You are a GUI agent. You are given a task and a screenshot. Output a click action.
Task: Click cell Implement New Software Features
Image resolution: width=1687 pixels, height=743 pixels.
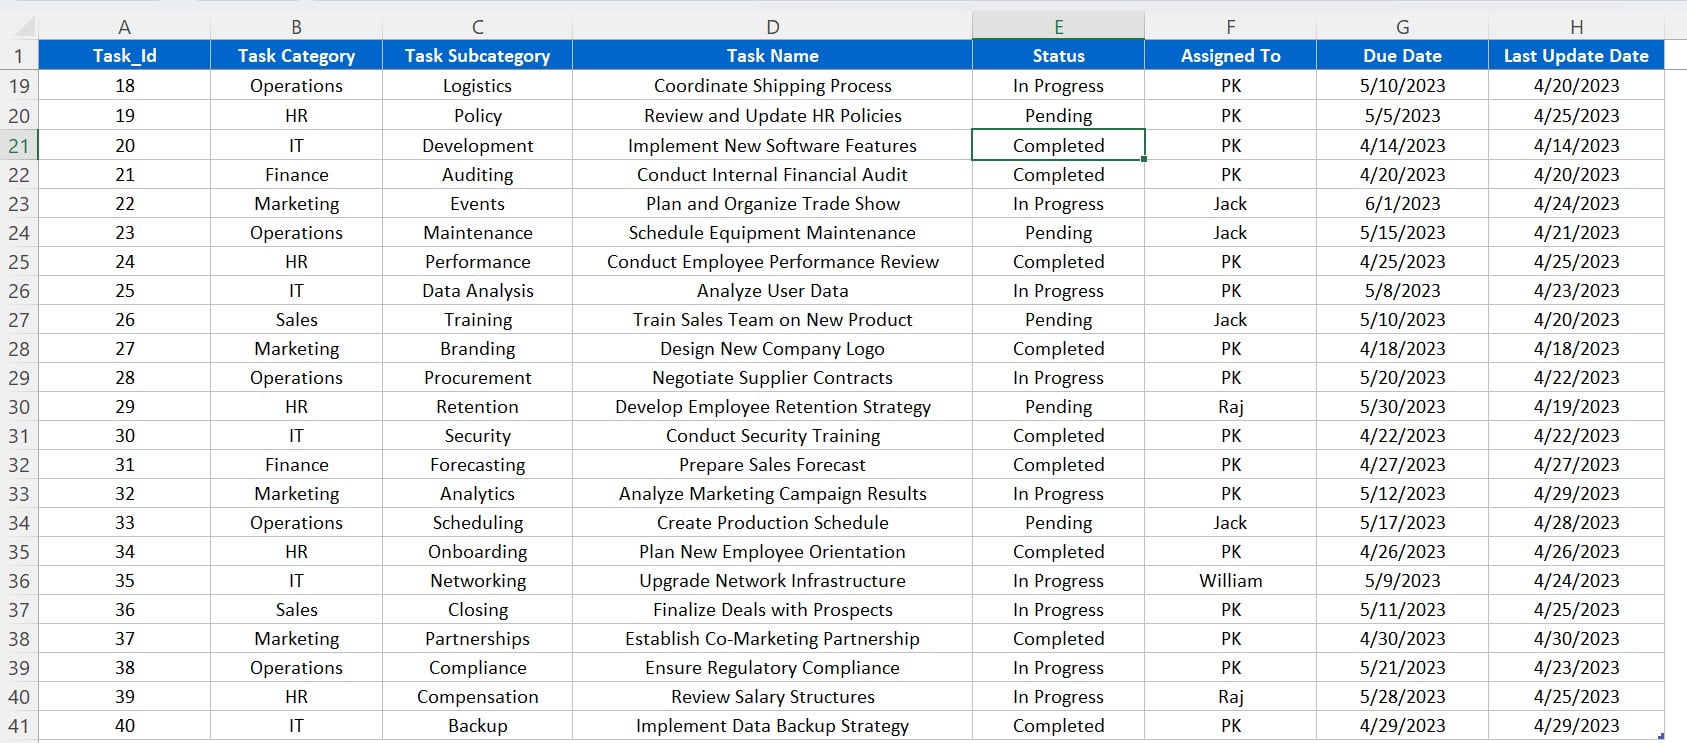[772, 146]
